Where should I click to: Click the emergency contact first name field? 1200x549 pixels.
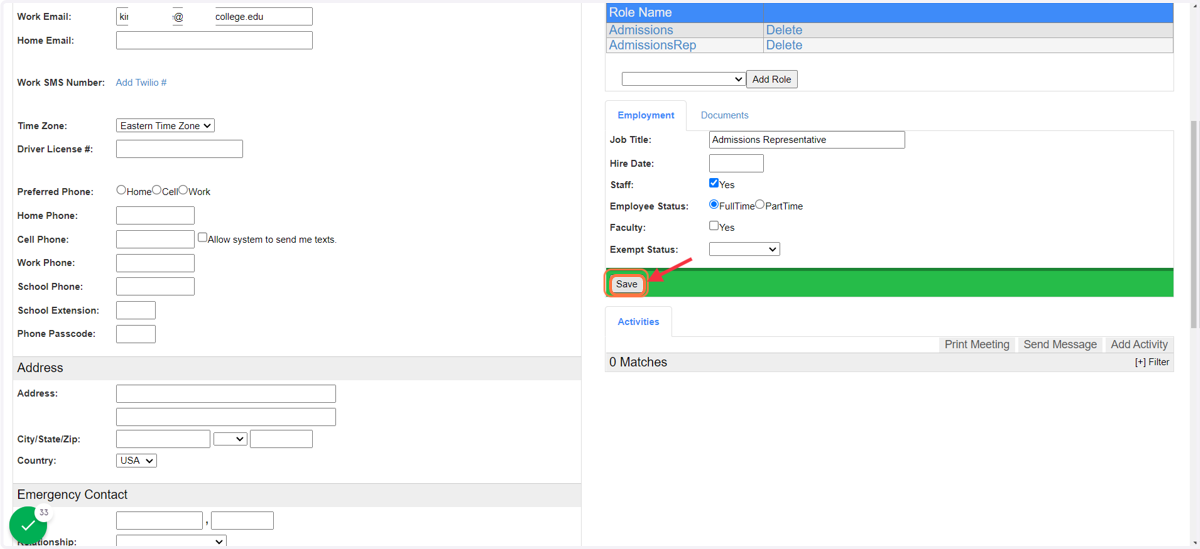[159, 520]
